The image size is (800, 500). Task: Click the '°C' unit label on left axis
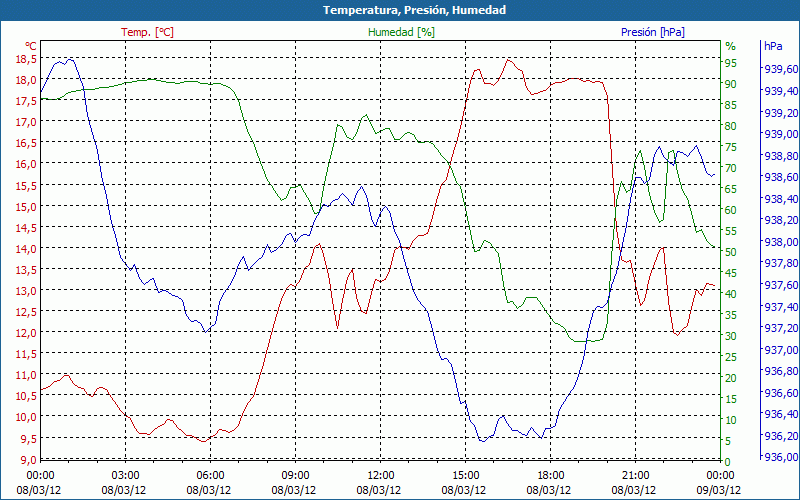pos(31,46)
